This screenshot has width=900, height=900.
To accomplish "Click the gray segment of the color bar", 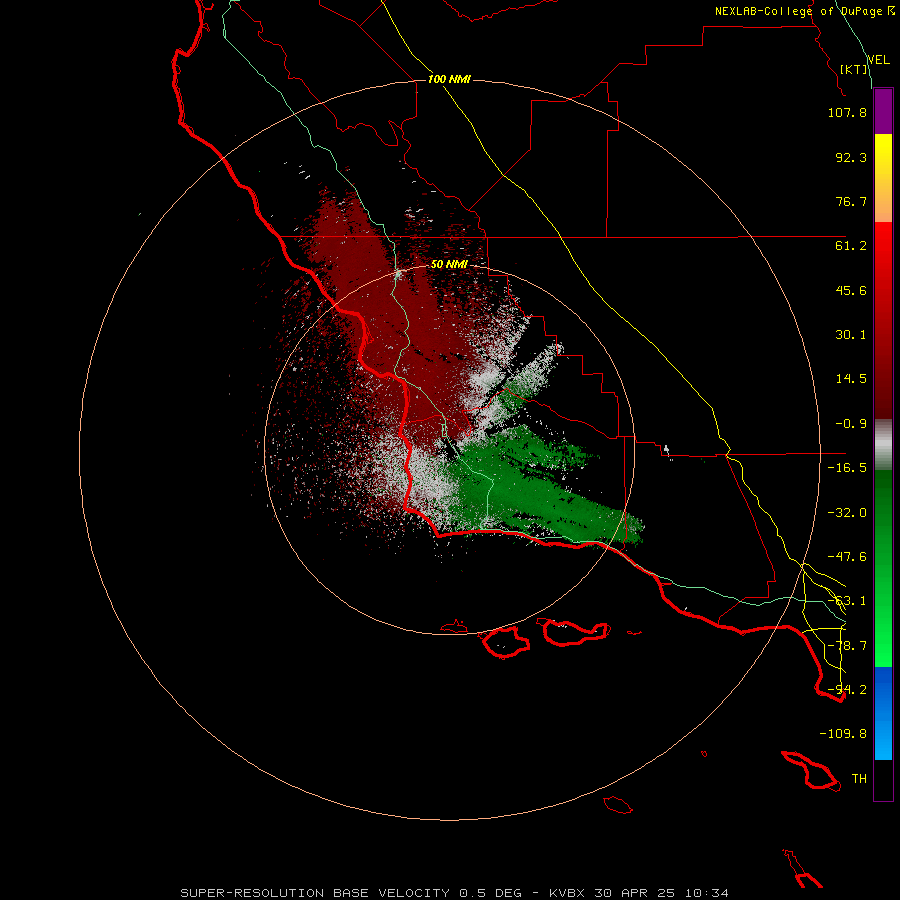I will click(x=883, y=445).
